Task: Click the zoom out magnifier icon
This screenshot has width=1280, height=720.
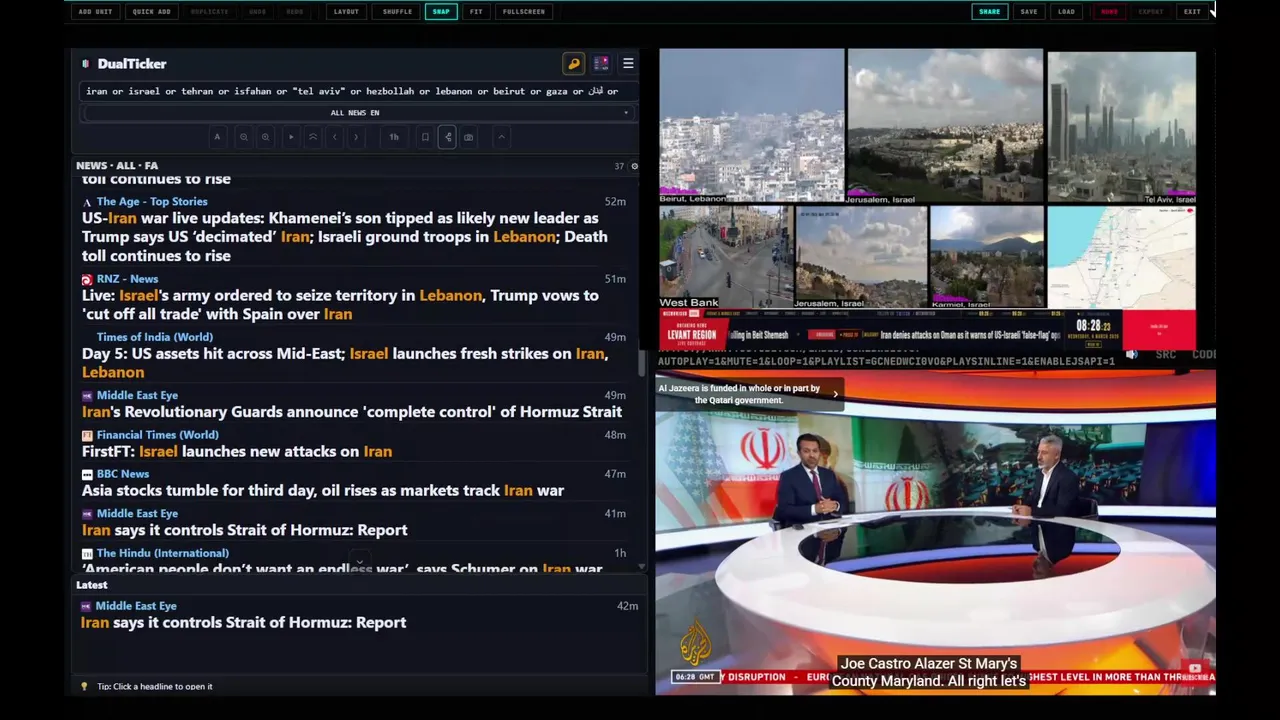Action: point(243,137)
